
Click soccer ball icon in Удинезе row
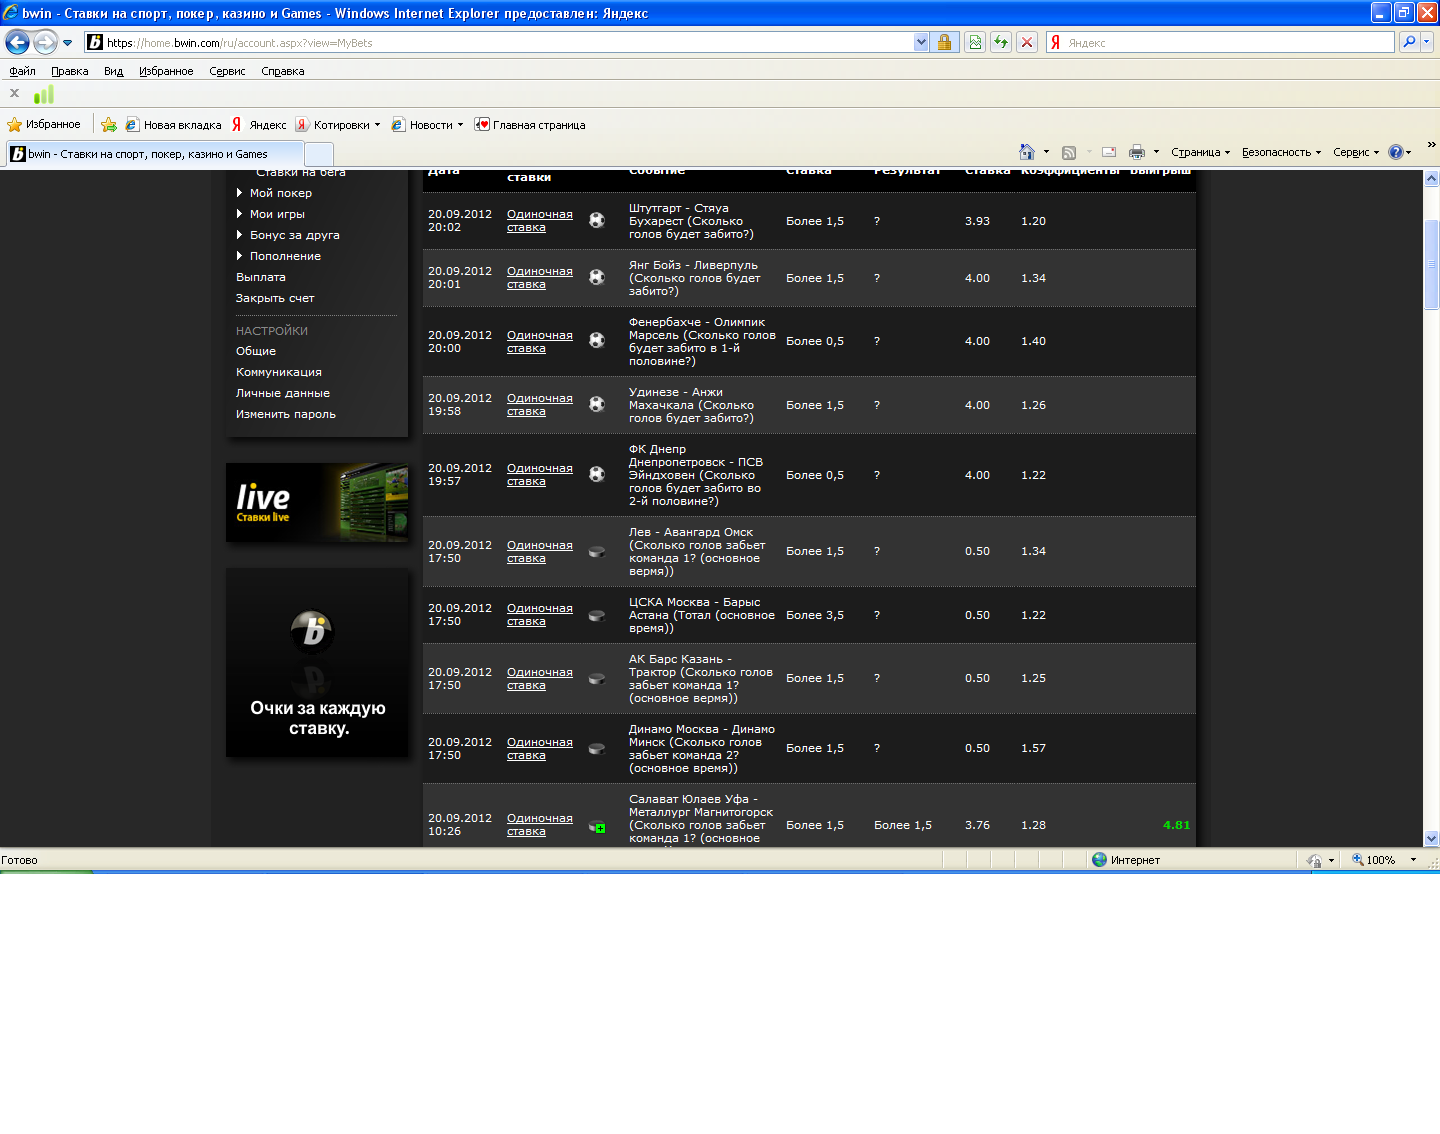[x=597, y=404]
